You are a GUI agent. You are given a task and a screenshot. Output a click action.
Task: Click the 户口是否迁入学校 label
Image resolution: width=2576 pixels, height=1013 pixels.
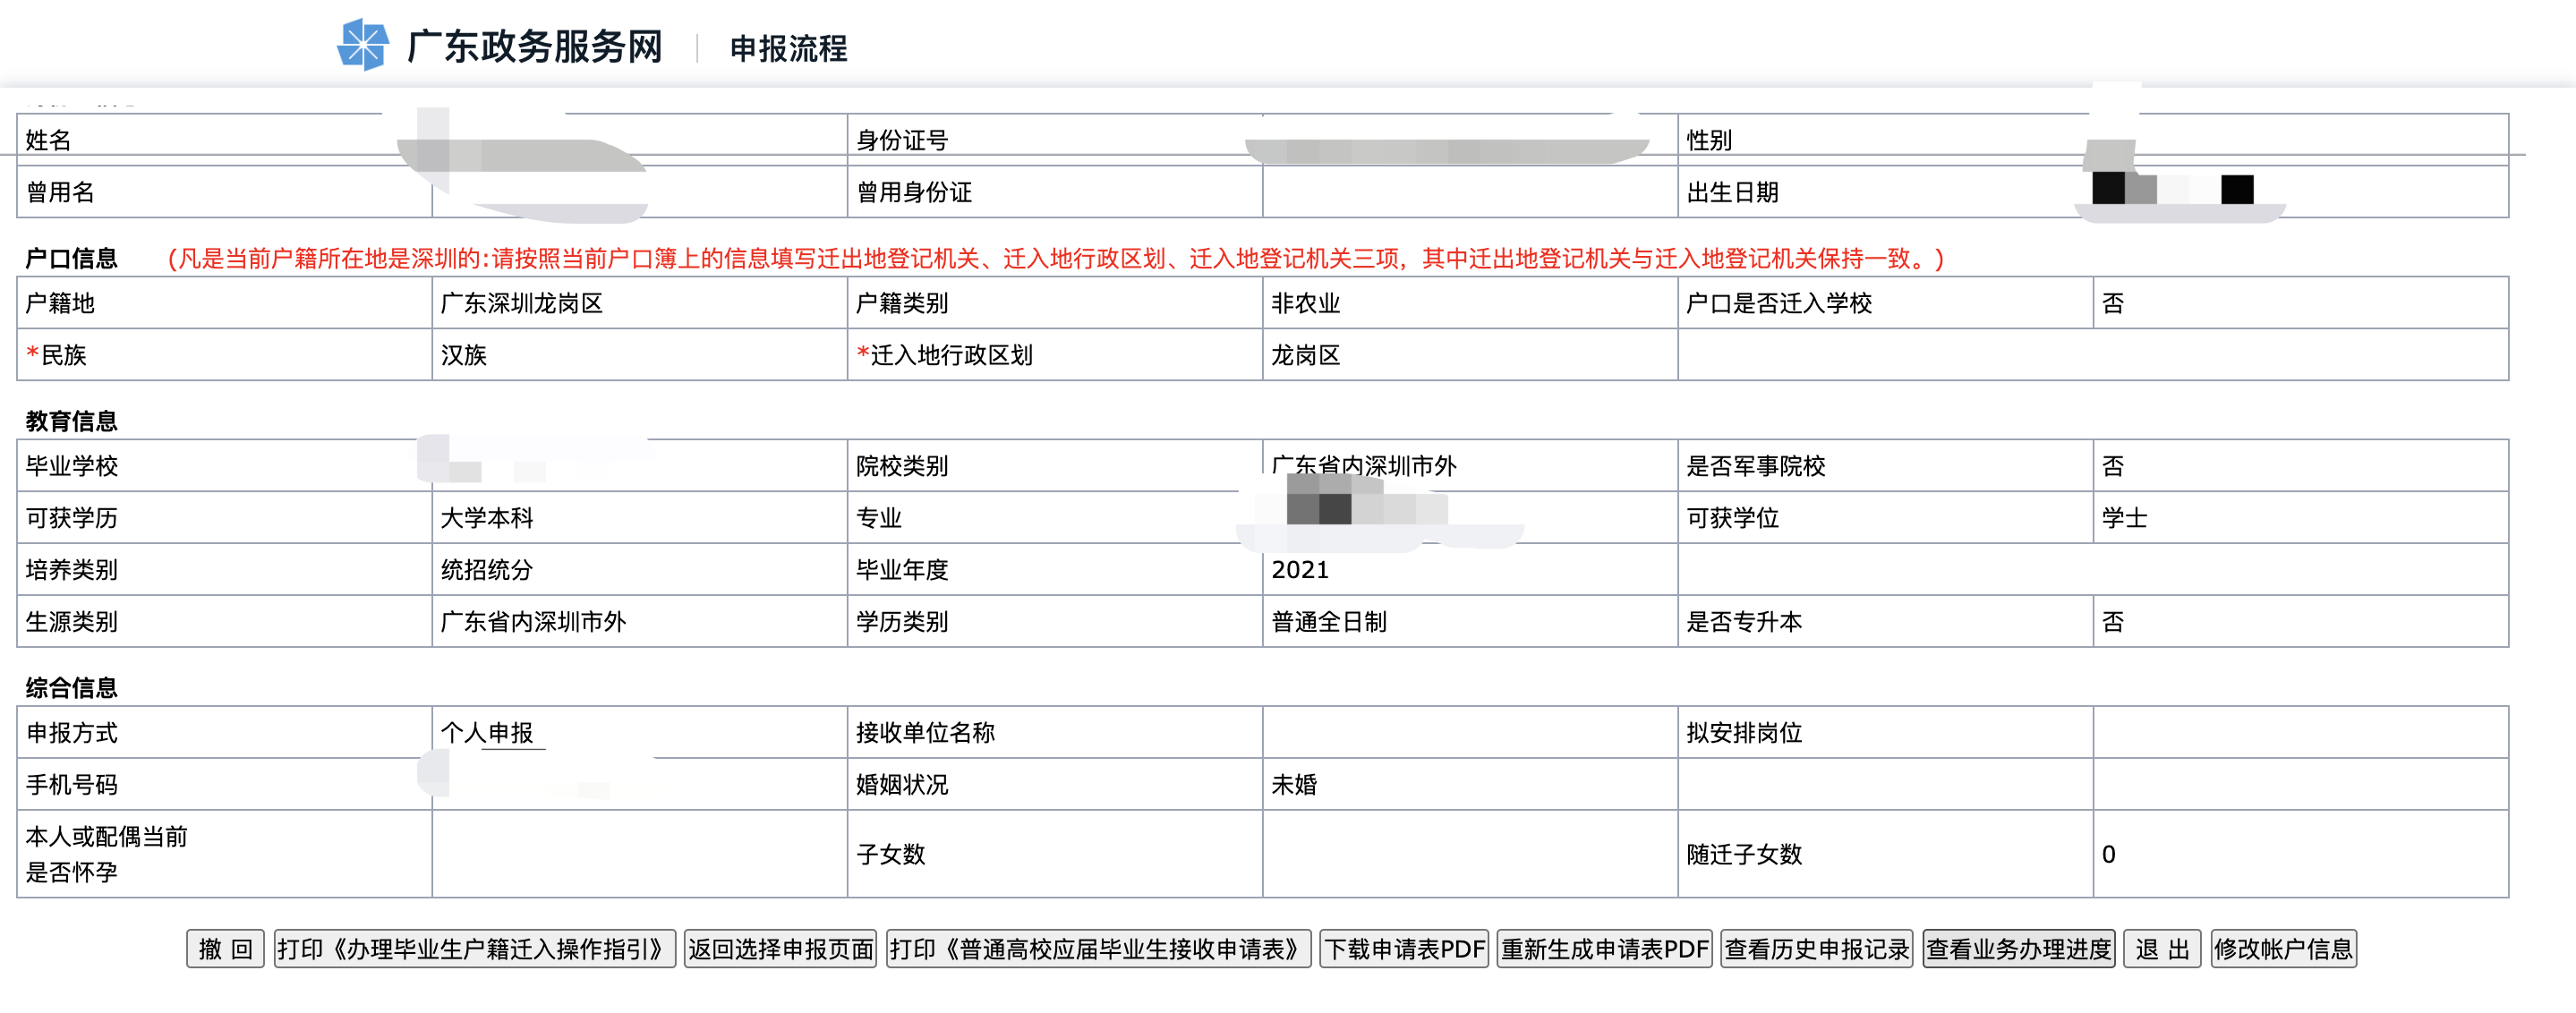point(1779,303)
